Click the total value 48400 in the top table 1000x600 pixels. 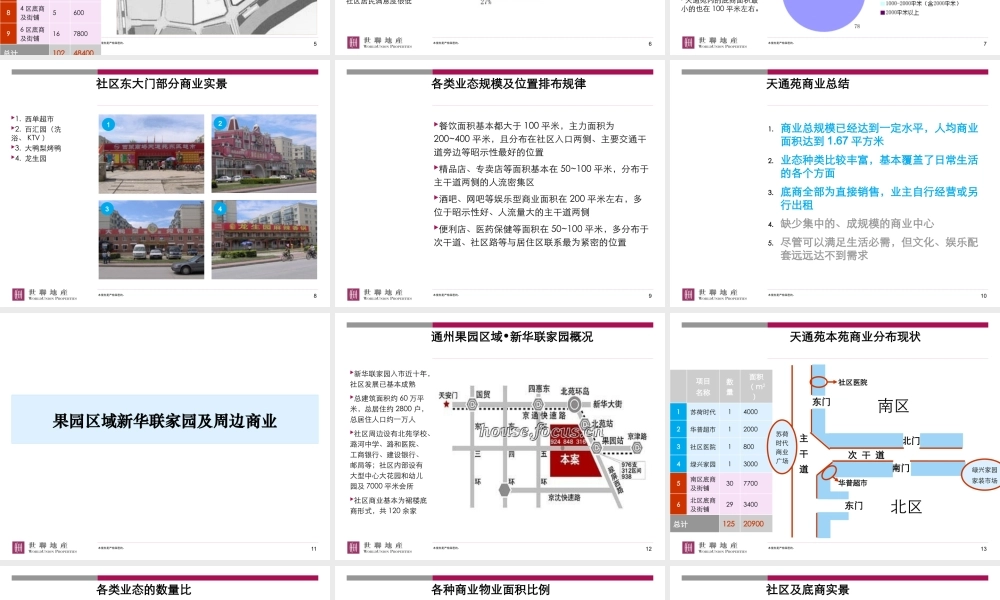84,53
